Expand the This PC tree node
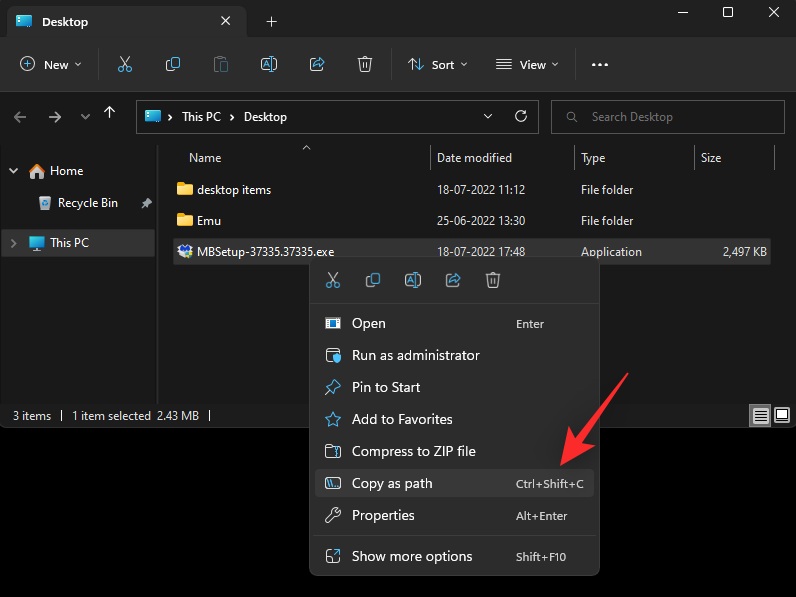 coord(14,243)
